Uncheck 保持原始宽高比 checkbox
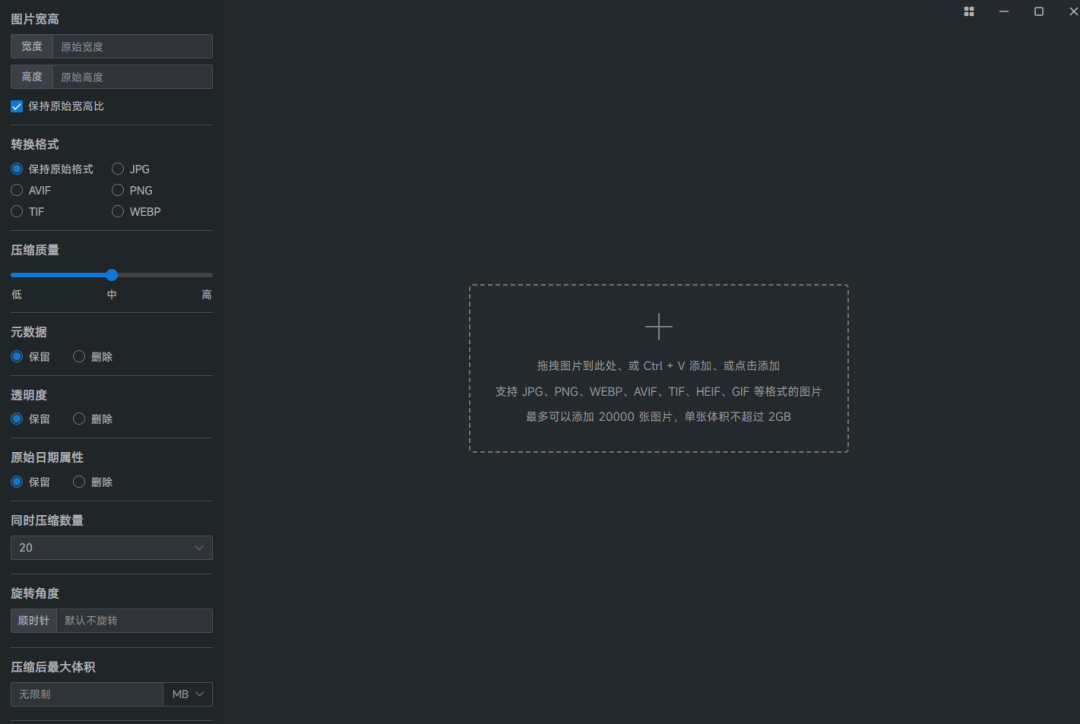Screen dimensions: 1080x724 pyautogui.click(x=17, y=106)
